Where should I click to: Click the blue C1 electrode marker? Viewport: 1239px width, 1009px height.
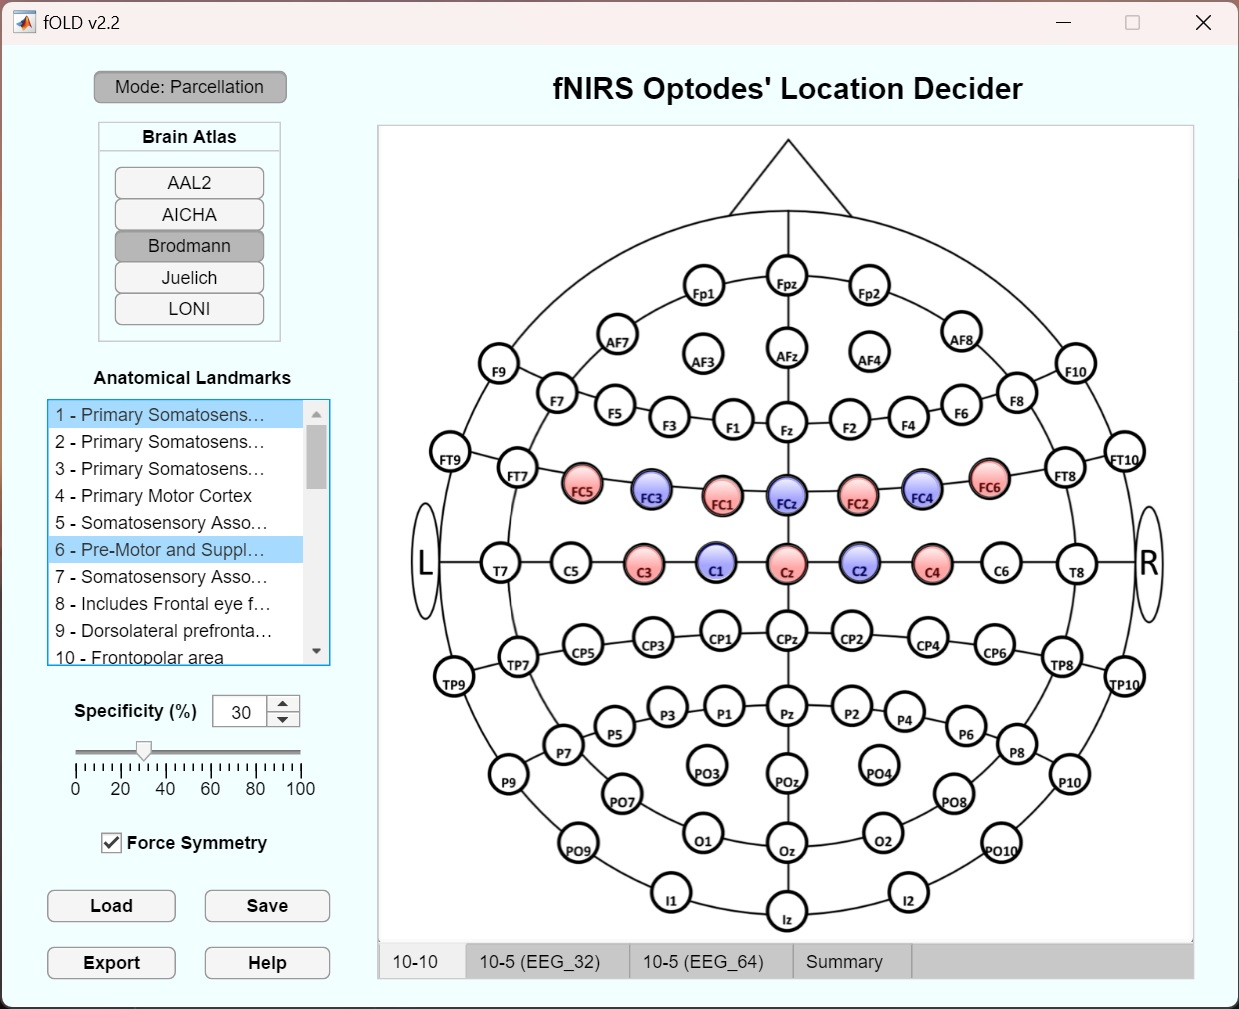[x=715, y=563]
